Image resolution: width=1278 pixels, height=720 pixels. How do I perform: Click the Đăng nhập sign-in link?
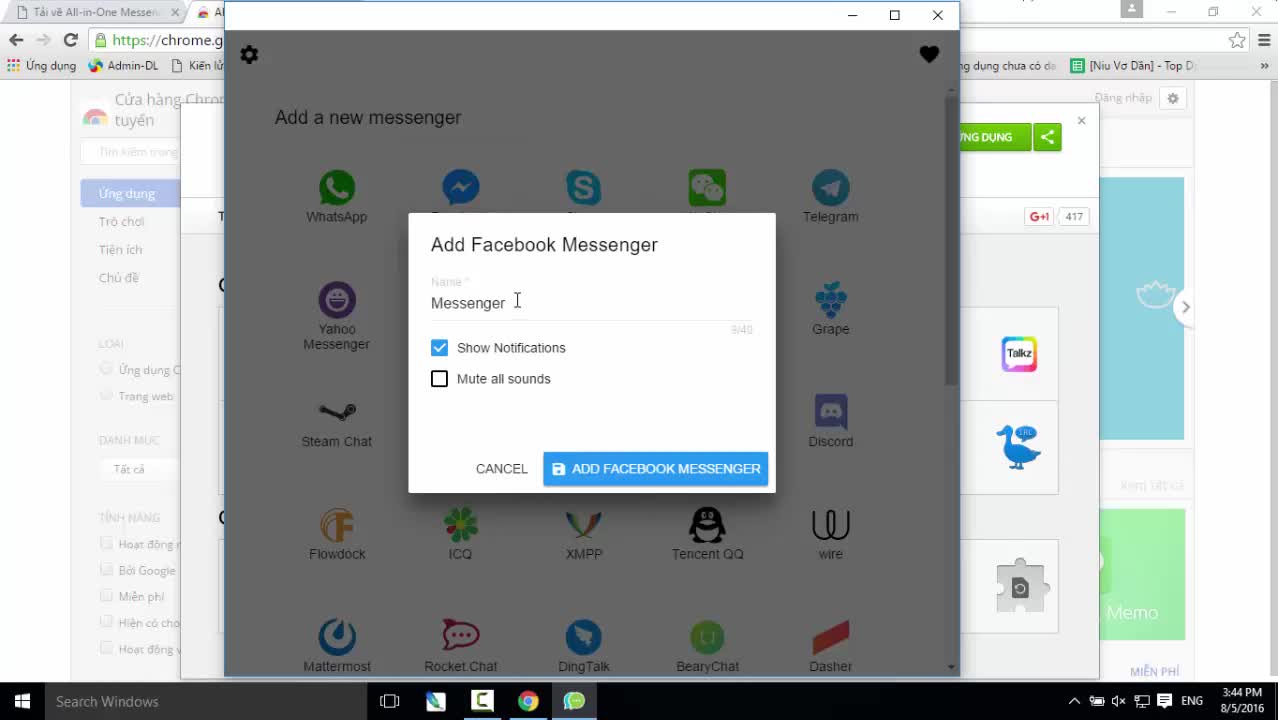tap(1123, 98)
